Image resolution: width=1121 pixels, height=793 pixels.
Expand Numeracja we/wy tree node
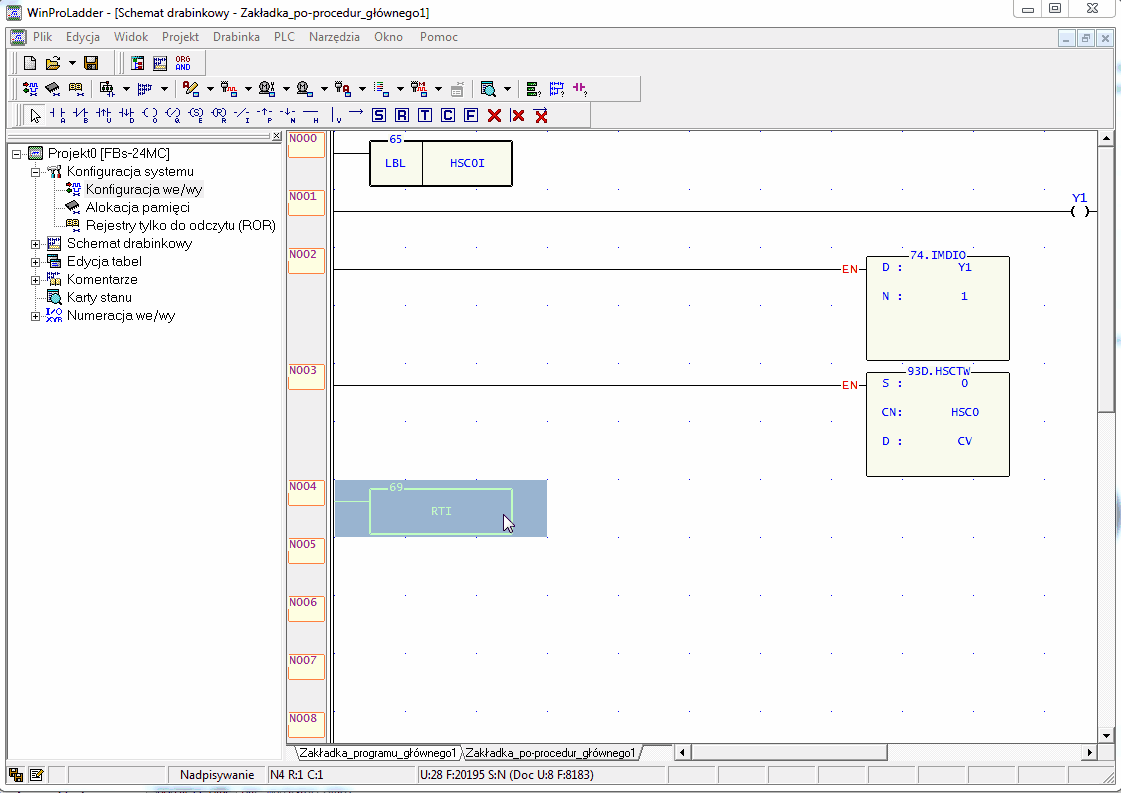pyautogui.click(x=35, y=316)
